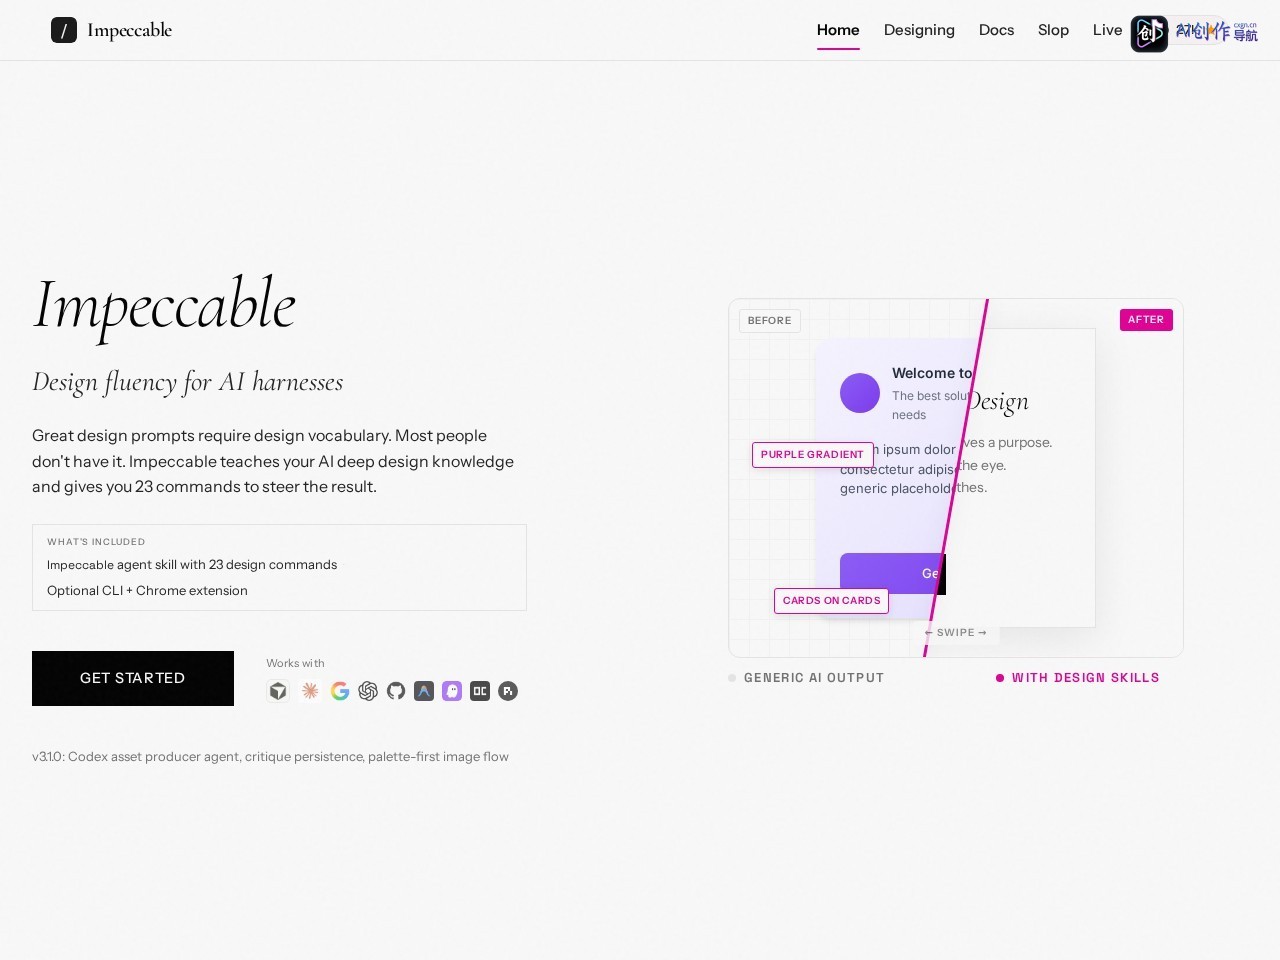
Task: Click the Google G icon
Action: [340, 691]
